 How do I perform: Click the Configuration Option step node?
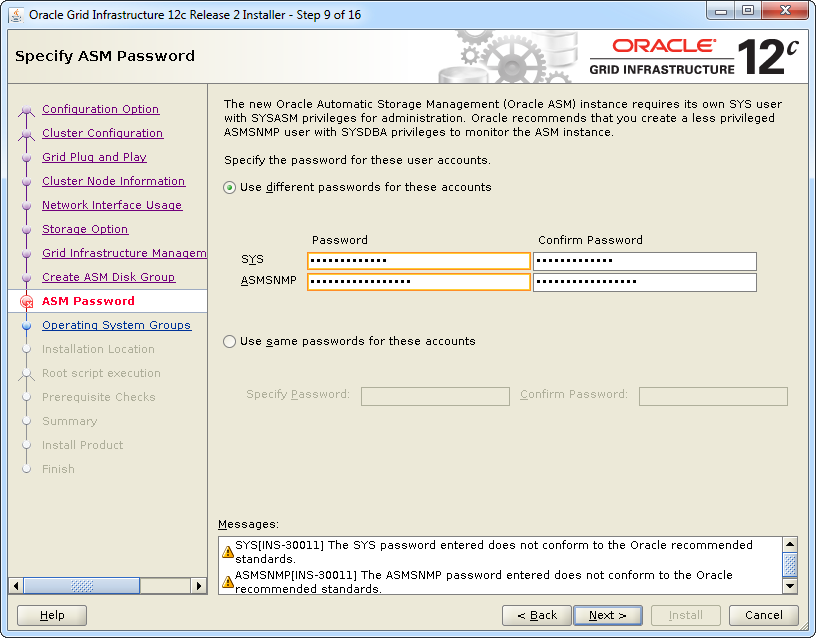pos(27,110)
